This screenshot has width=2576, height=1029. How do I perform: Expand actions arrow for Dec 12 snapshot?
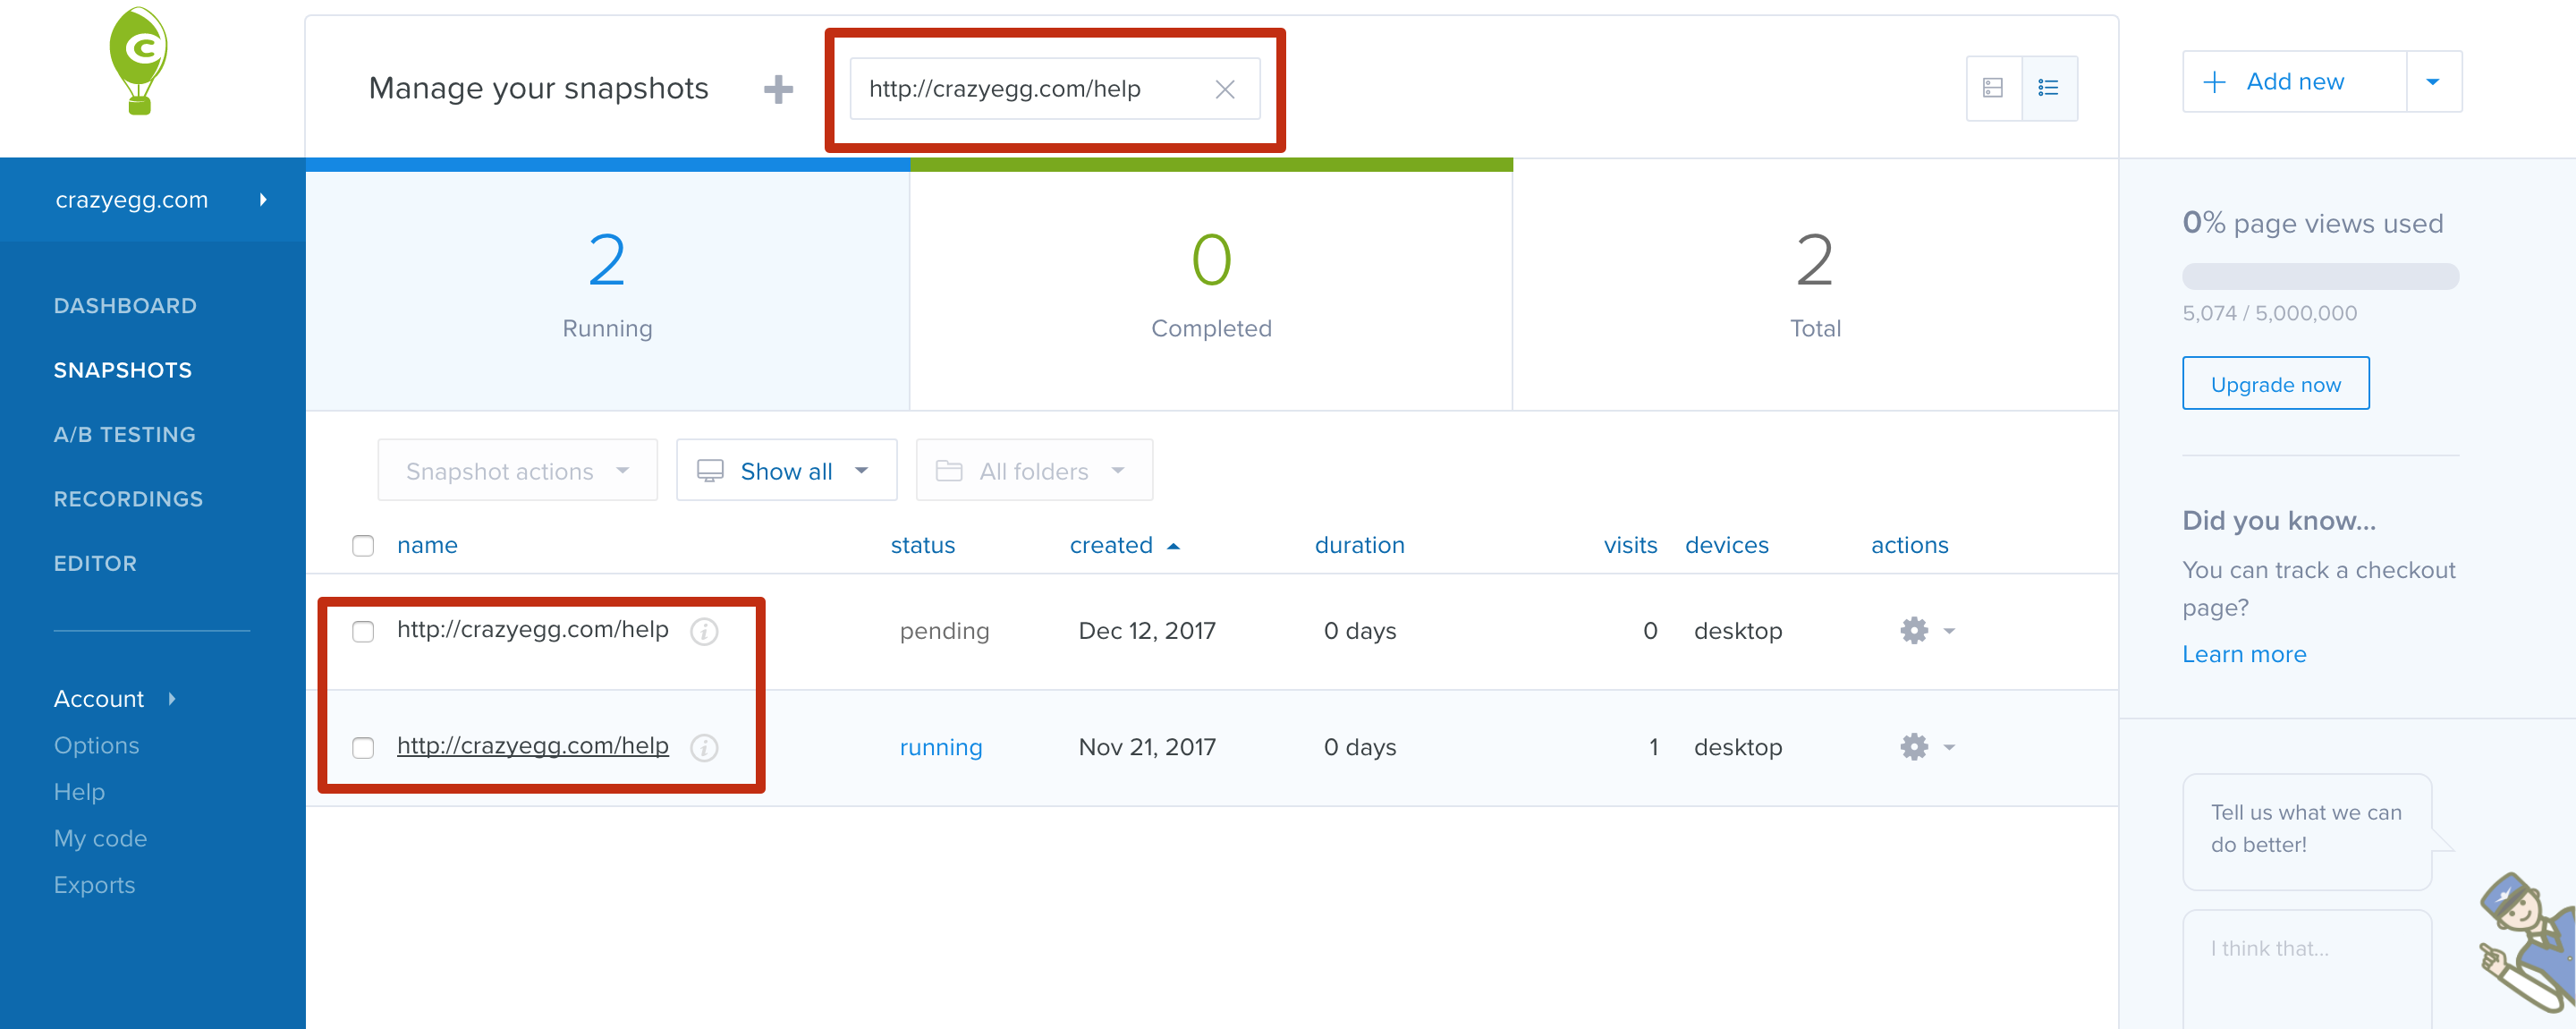tap(1949, 632)
